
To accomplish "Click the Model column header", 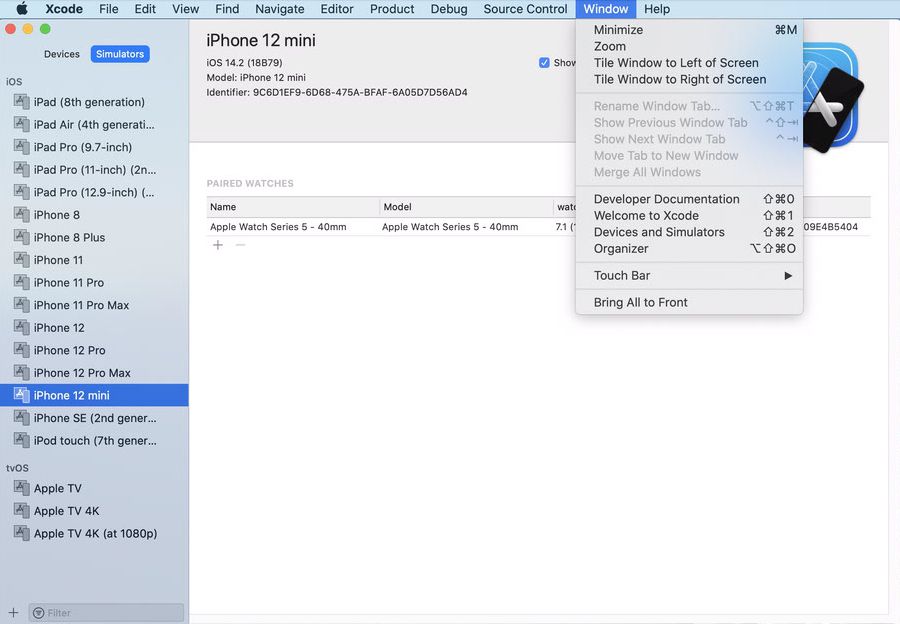I will [466, 207].
